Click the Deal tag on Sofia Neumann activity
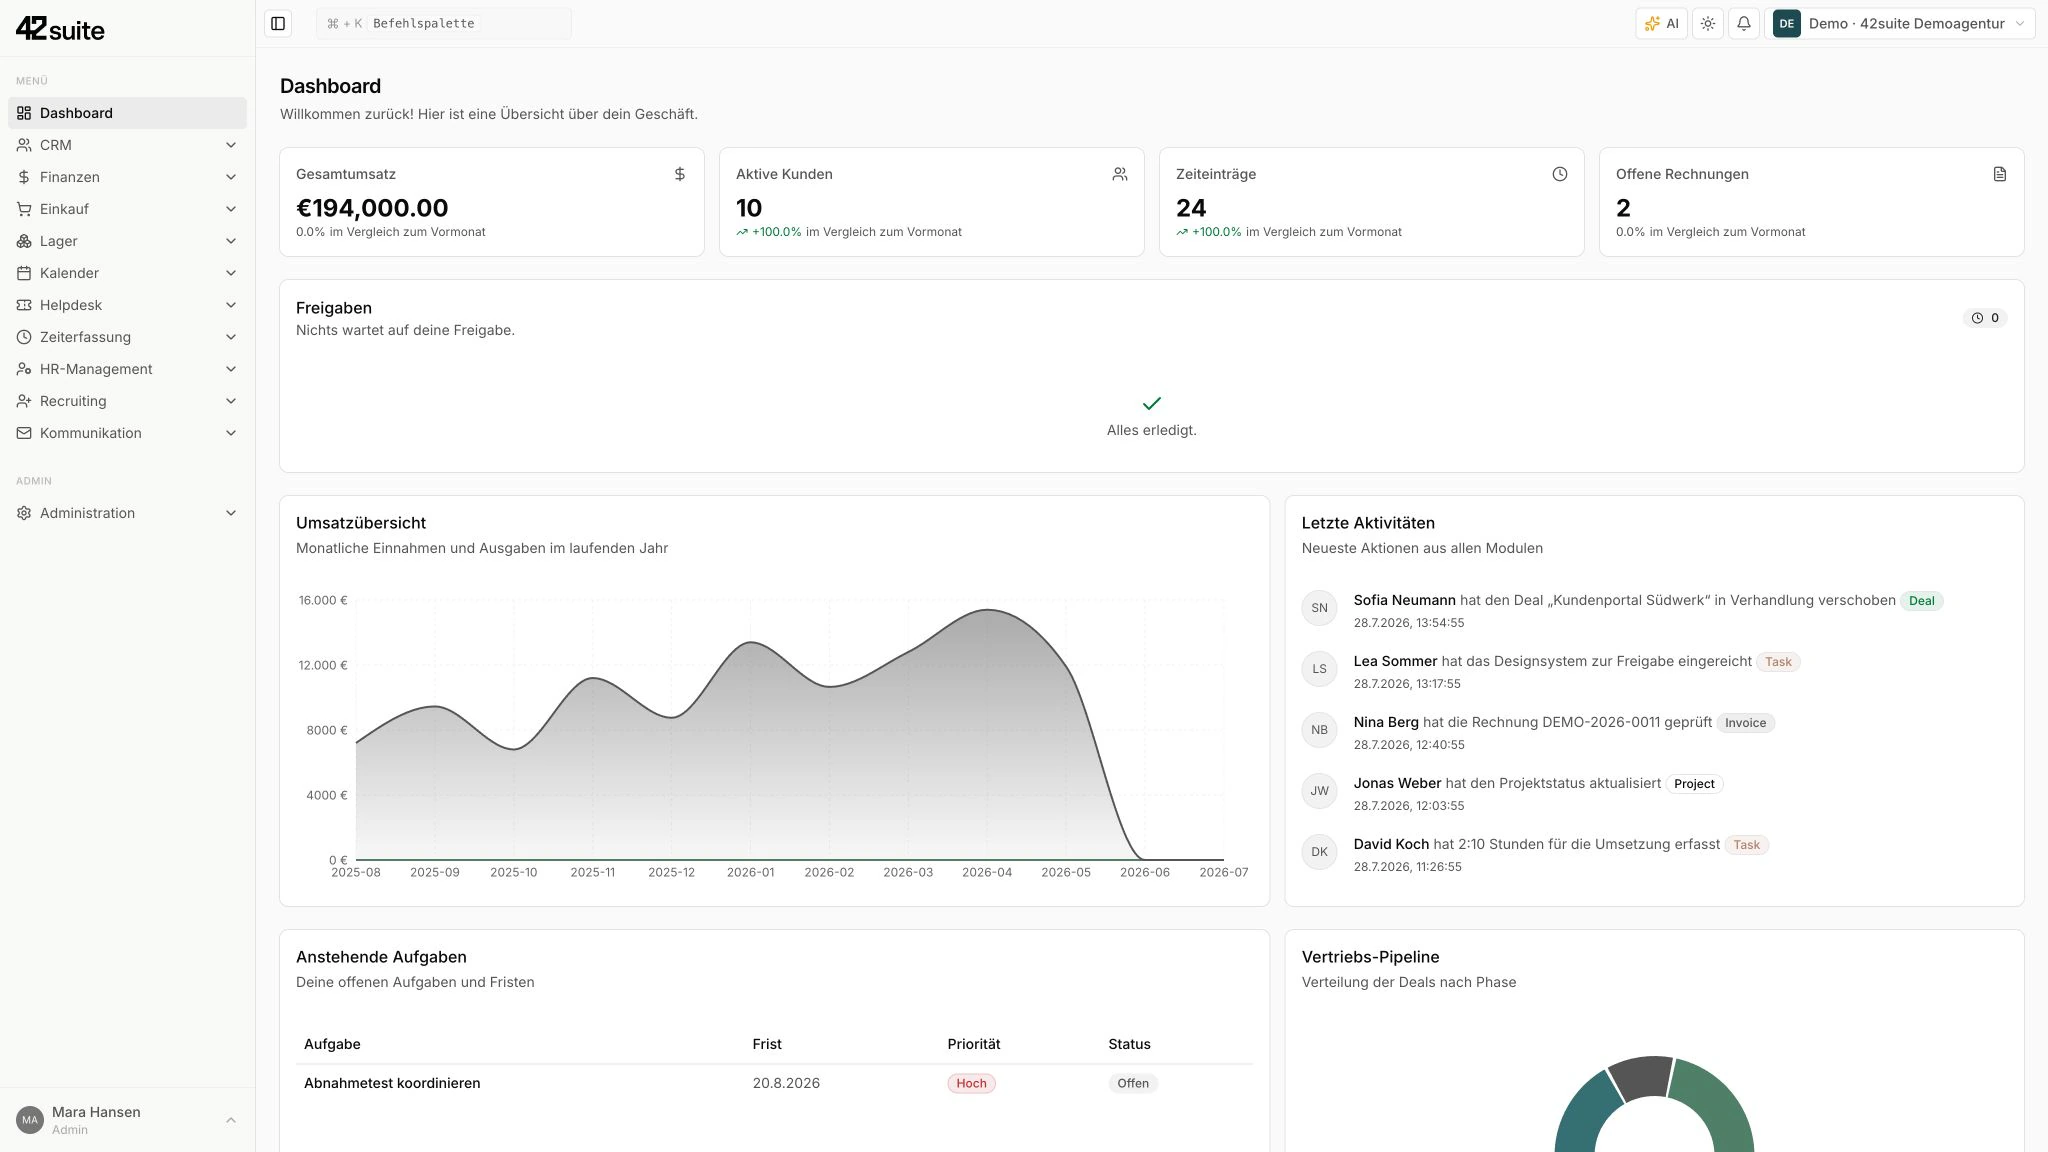 [x=1921, y=601]
